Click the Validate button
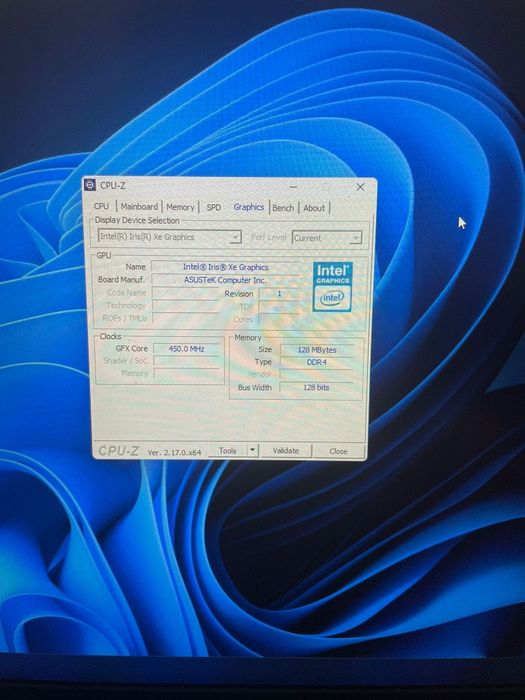Screen dimensions: 525x700 [x=286, y=450]
